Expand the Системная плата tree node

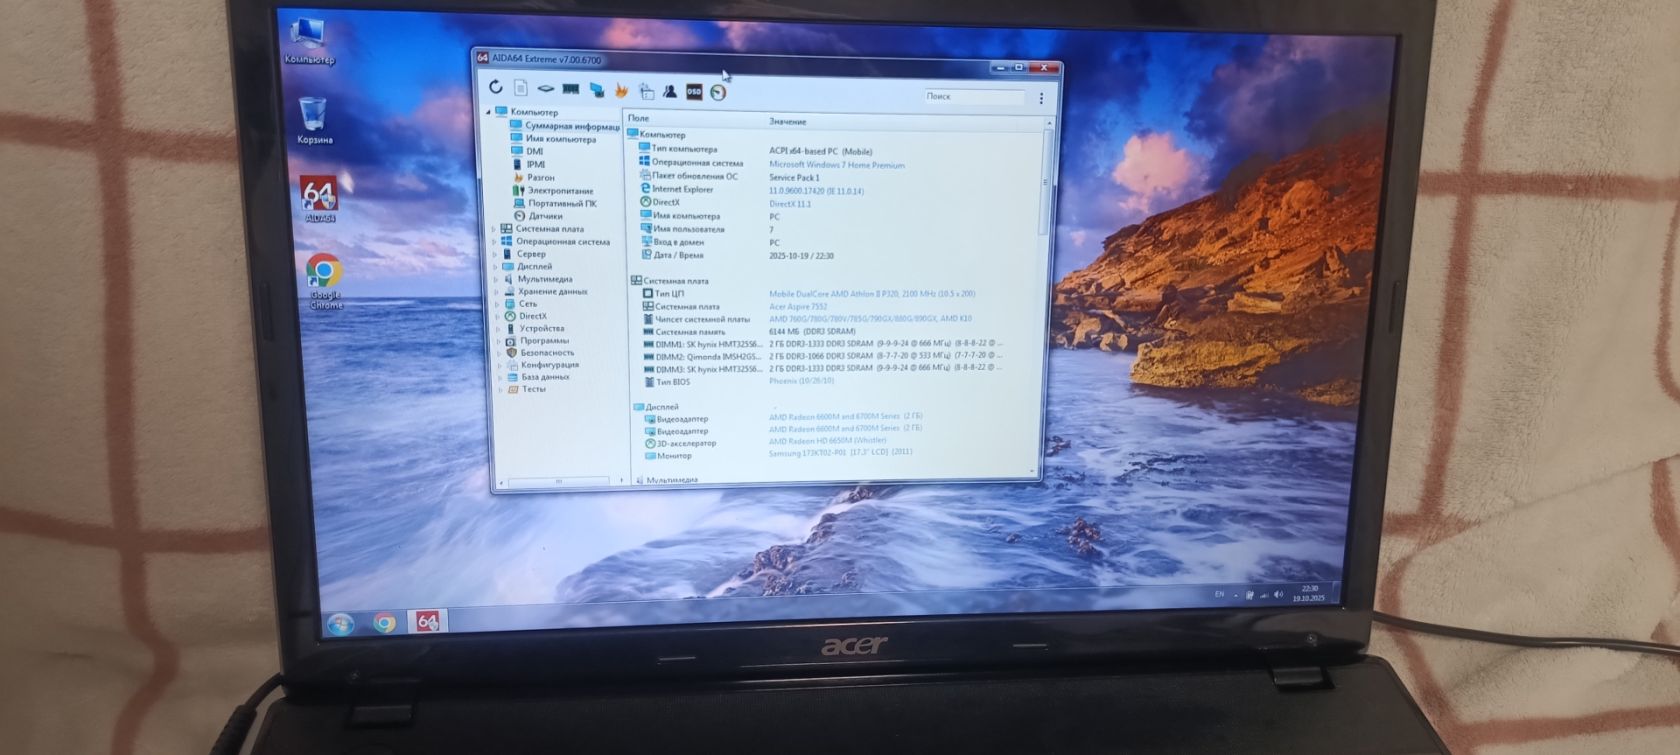[494, 229]
